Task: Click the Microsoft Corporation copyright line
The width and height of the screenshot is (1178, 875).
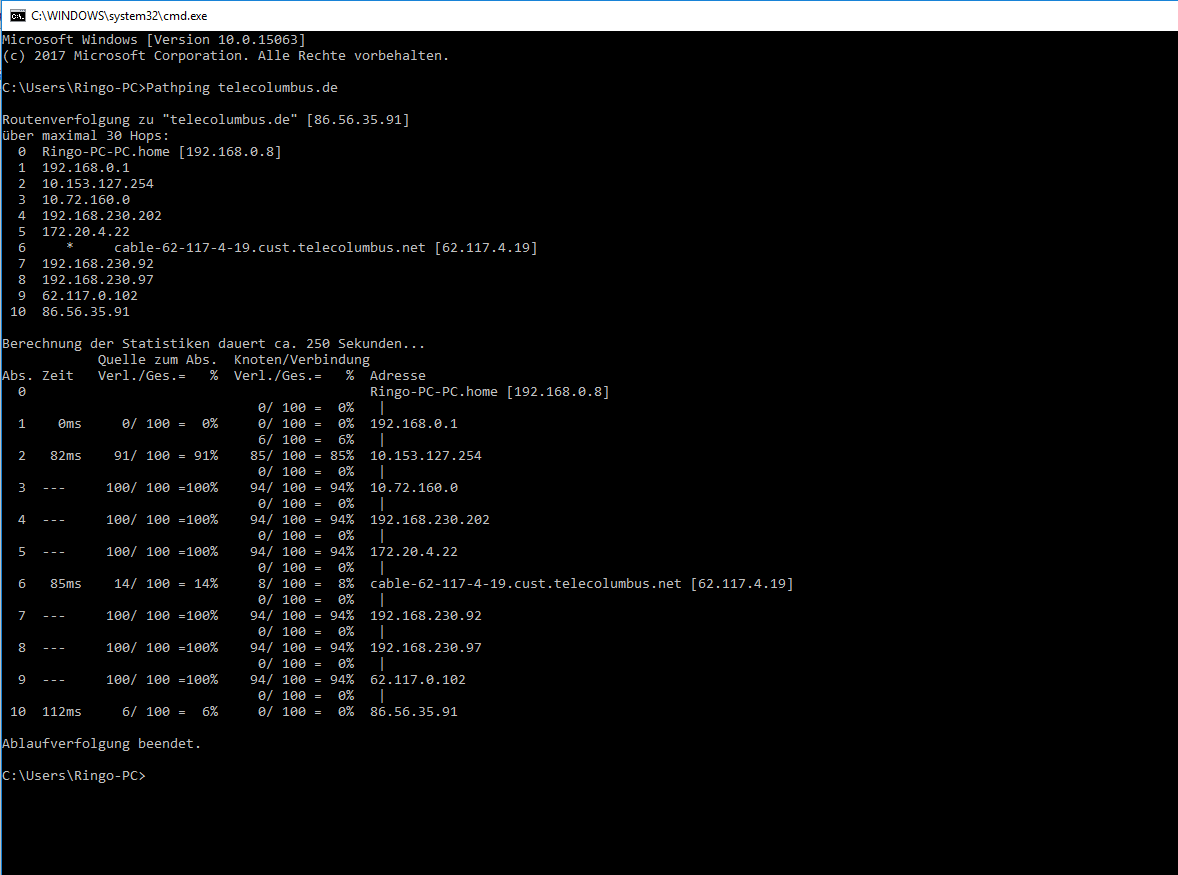Action: tap(225, 56)
